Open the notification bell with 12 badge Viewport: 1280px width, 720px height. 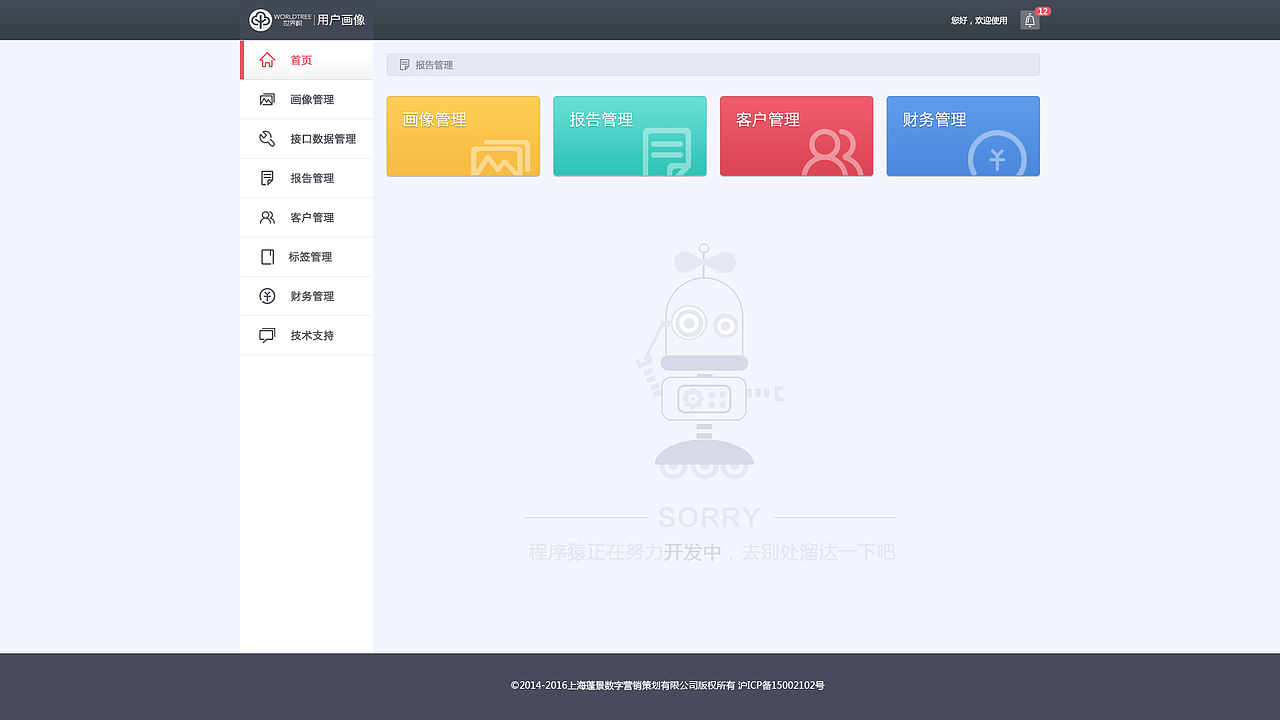[1029, 19]
